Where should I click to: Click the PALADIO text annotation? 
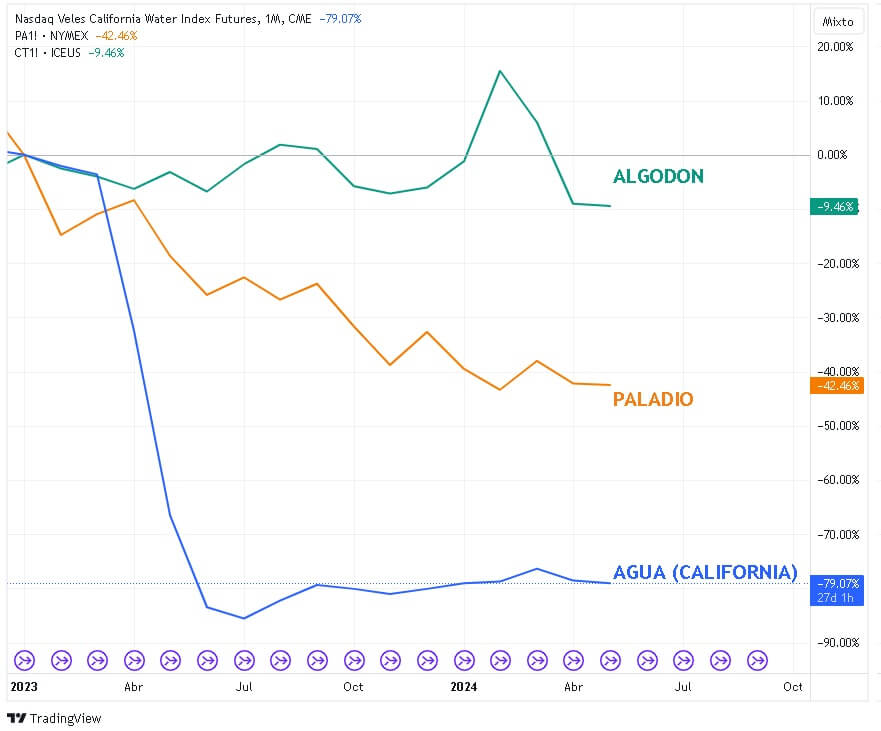(x=652, y=400)
